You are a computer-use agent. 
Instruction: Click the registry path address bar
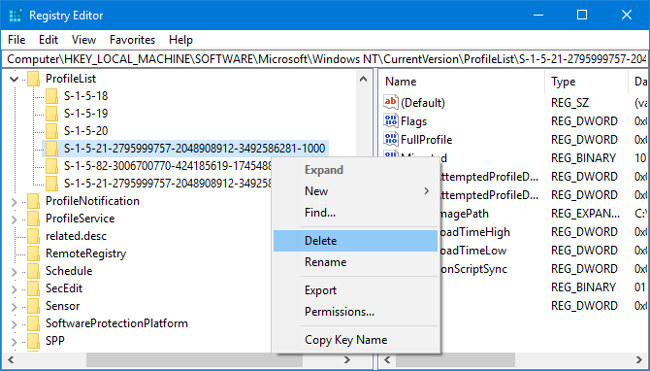pyautogui.click(x=325, y=59)
